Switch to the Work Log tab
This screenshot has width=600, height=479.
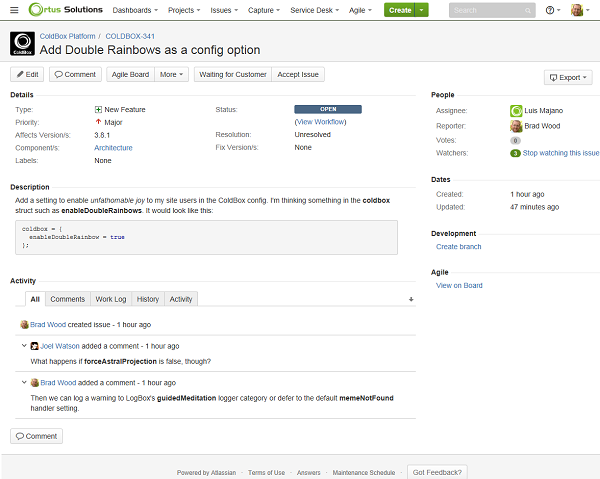click(x=110, y=299)
